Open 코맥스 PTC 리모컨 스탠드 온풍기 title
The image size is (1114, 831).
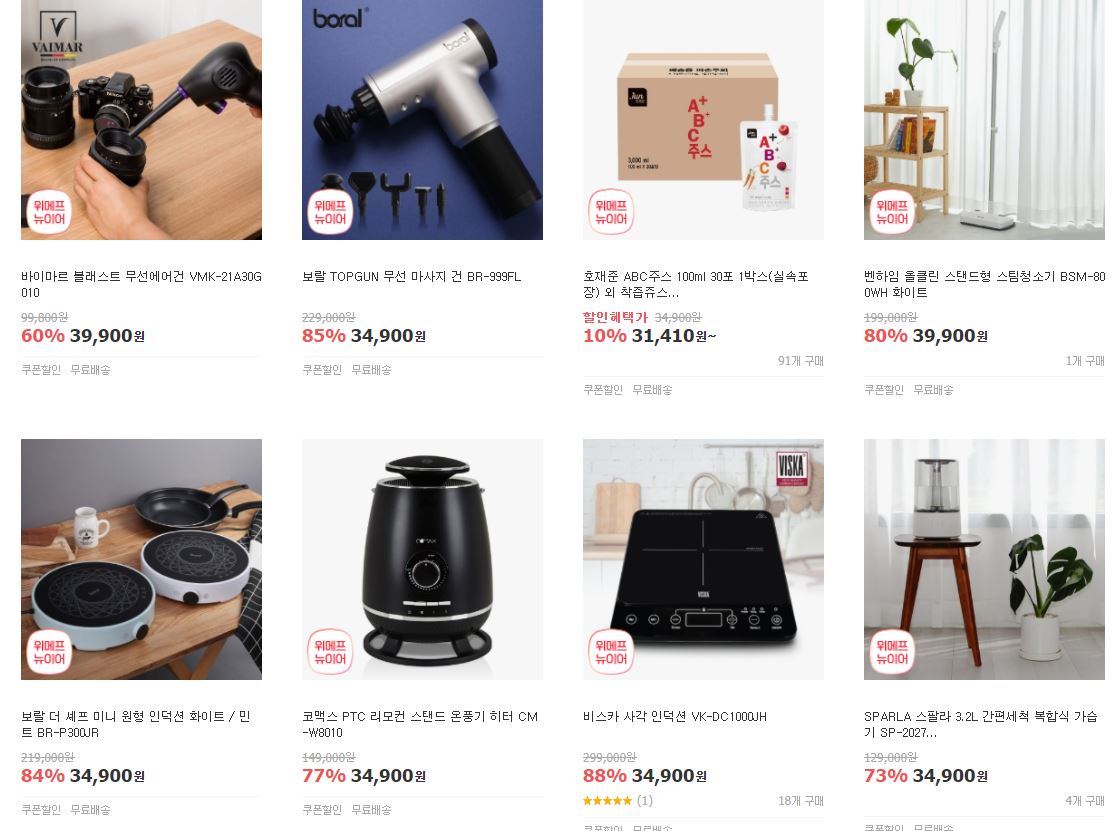pos(420,724)
